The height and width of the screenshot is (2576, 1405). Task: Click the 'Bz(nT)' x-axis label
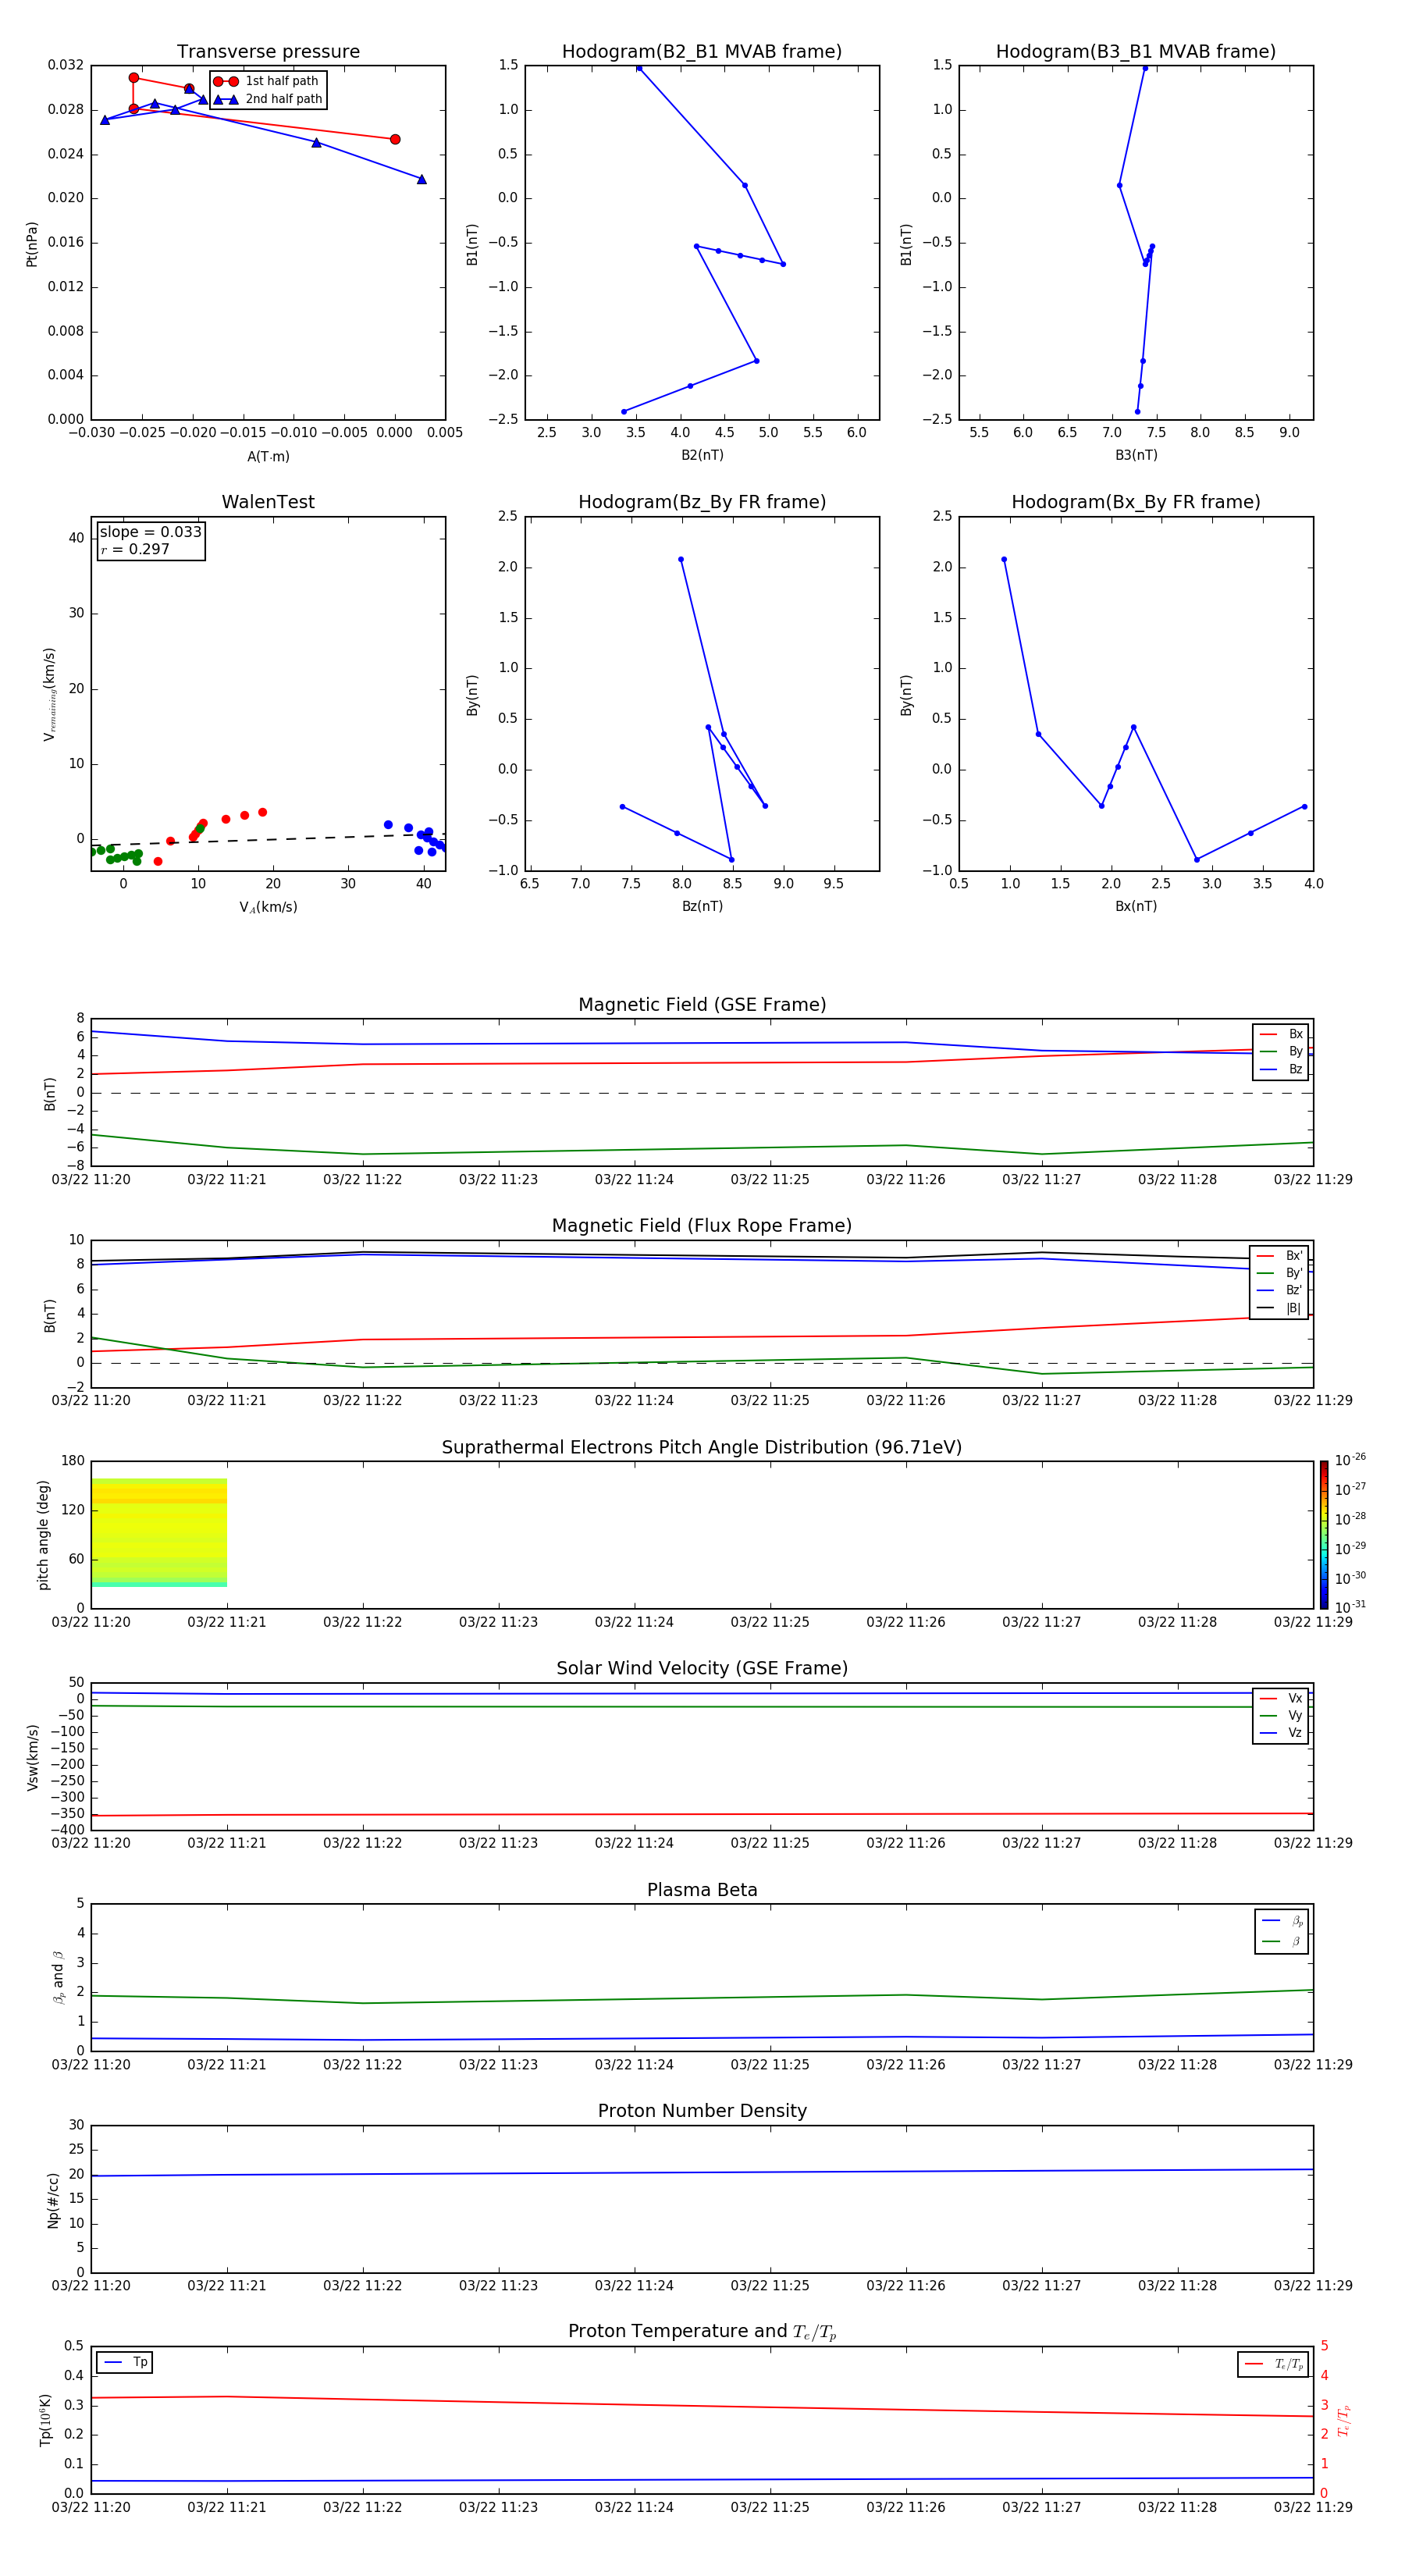pos(702,906)
